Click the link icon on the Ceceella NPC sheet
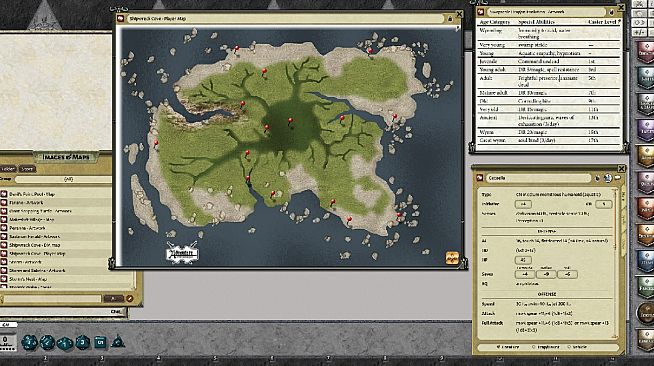The image size is (654, 366). 480,178
